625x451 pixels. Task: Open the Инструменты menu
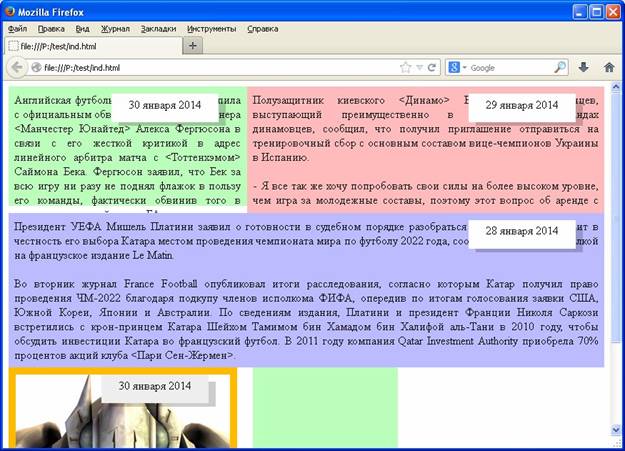(x=210, y=29)
